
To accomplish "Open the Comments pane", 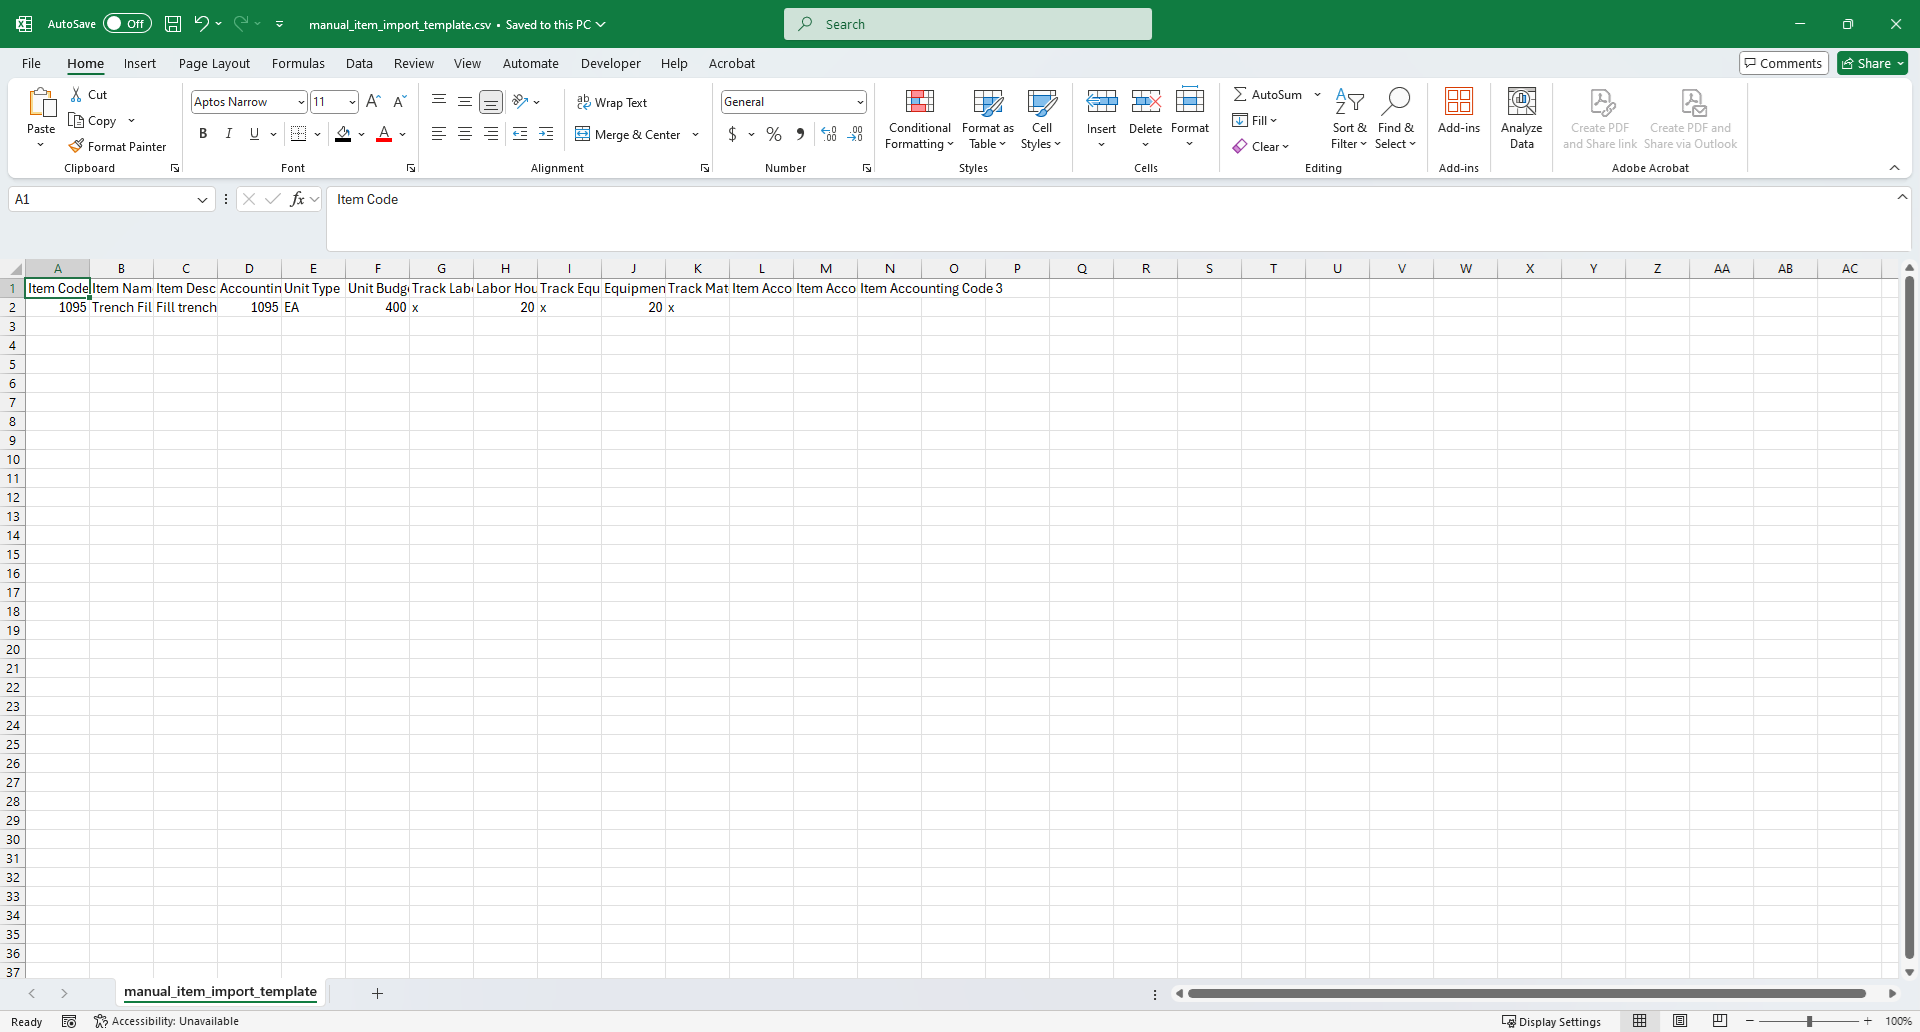I will (x=1784, y=63).
